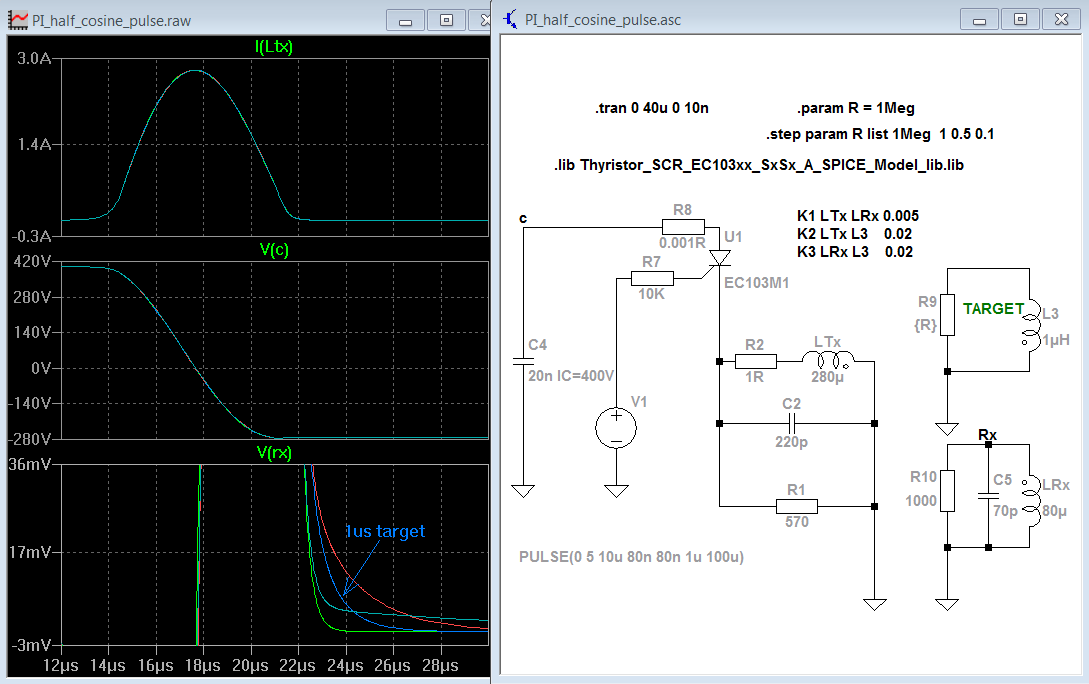Viewport: 1089px width, 684px height.
Task: Click the K2 LTx L3 0.02 coupling statement
Action: (x=854, y=234)
